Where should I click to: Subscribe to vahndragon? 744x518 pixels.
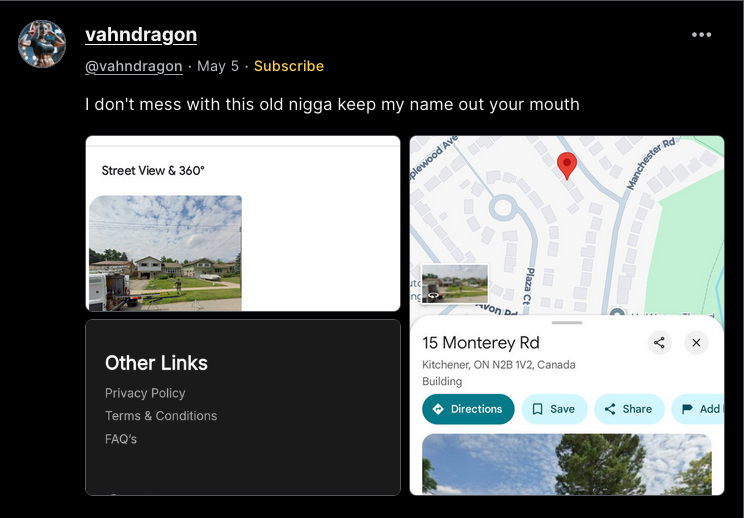click(288, 66)
